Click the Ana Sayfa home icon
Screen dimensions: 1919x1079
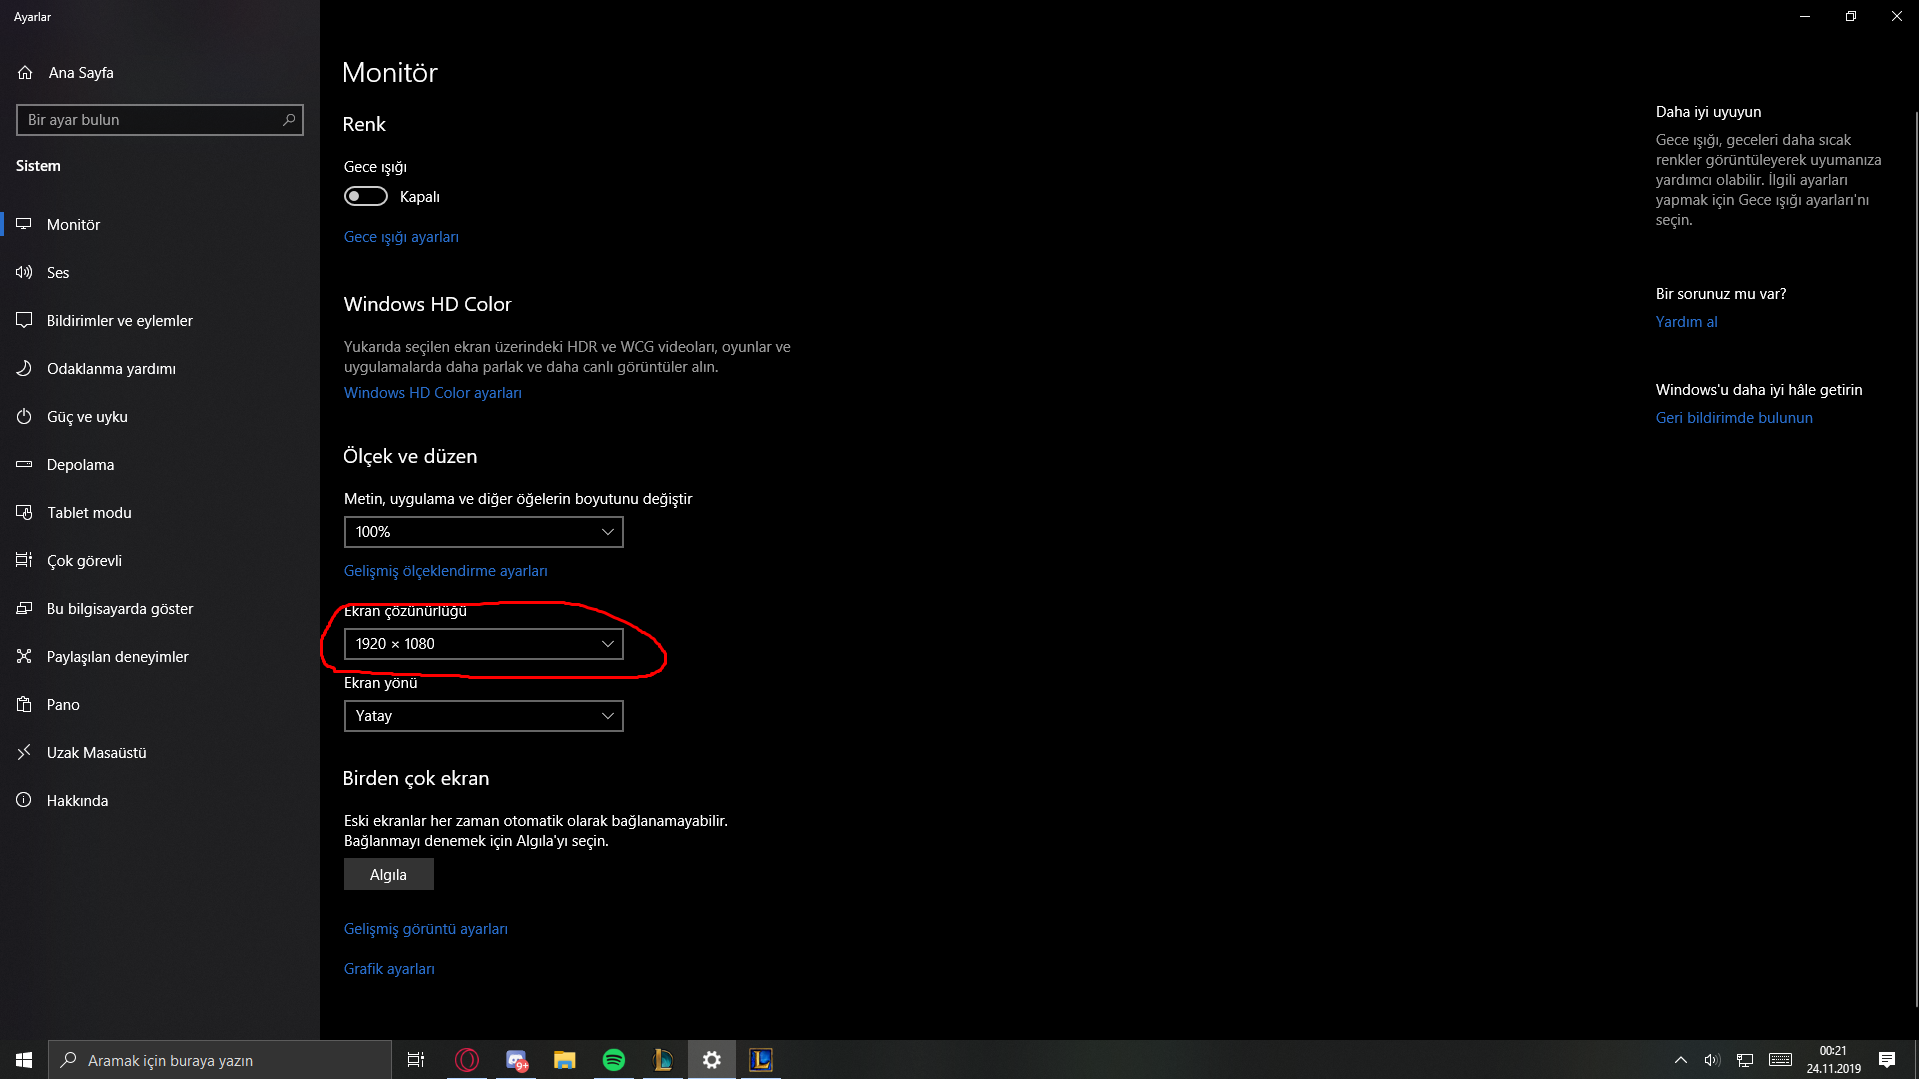25,73
